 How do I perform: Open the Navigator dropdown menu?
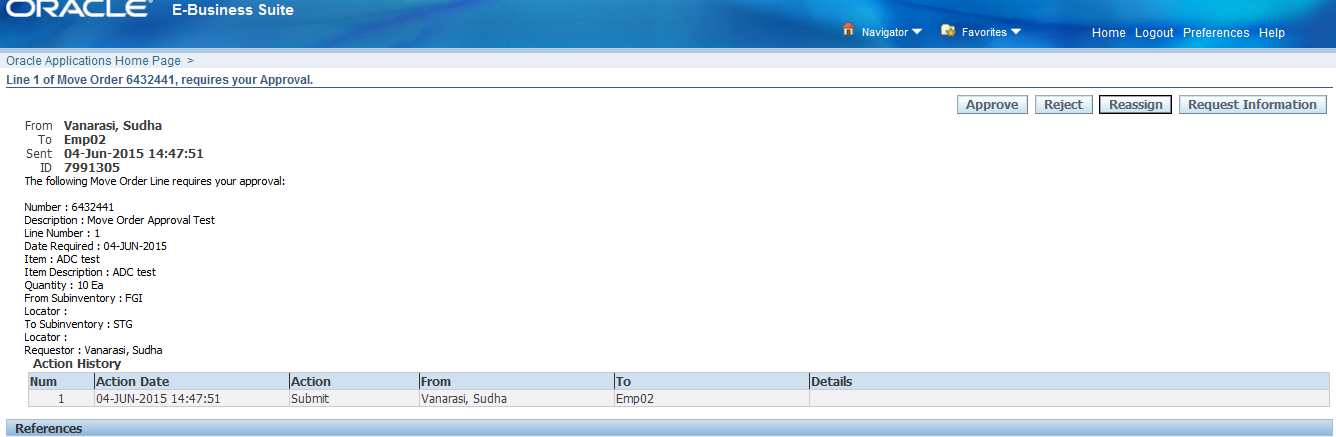tap(892, 32)
